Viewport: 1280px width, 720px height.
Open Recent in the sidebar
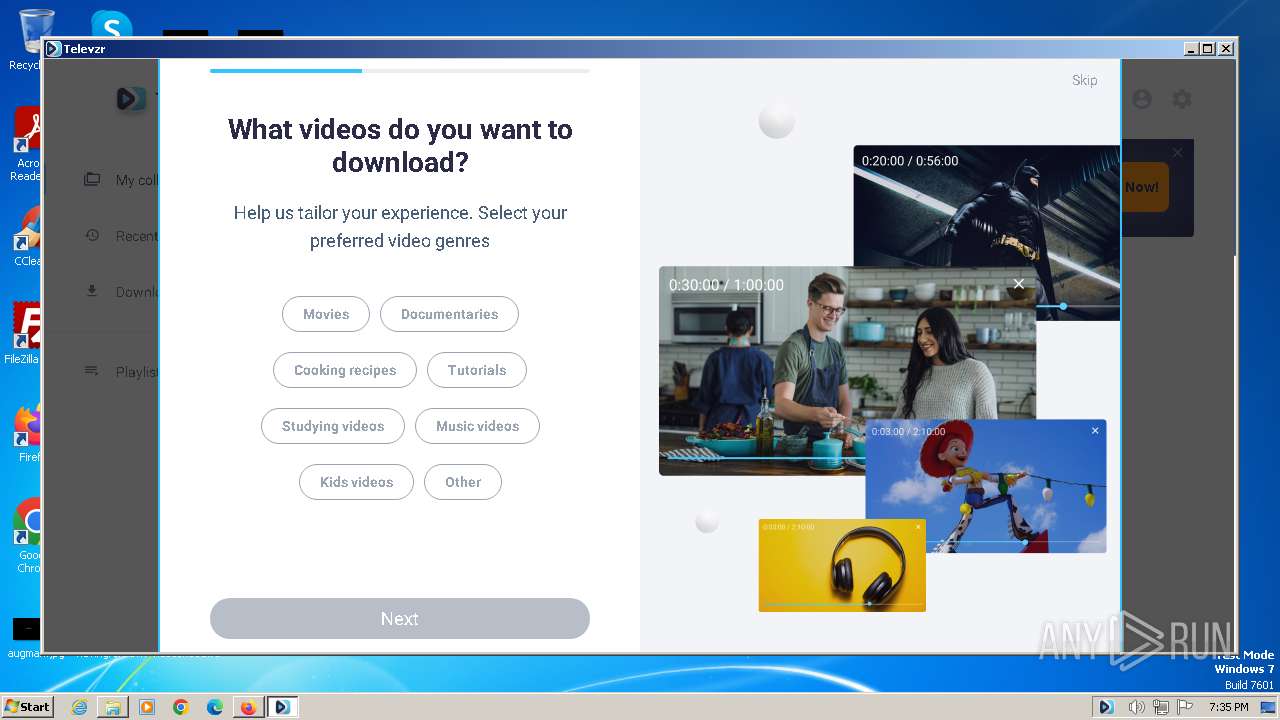coord(120,236)
